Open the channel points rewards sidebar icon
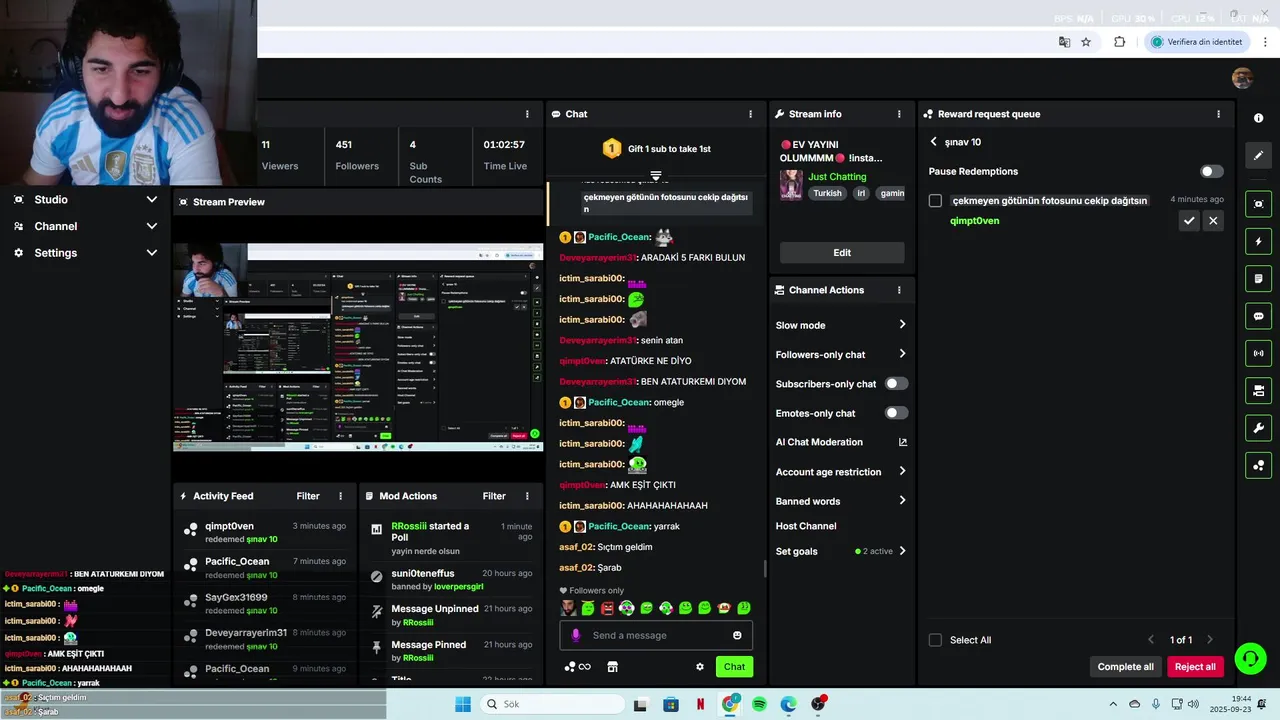The image size is (1280, 720). [1258, 465]
